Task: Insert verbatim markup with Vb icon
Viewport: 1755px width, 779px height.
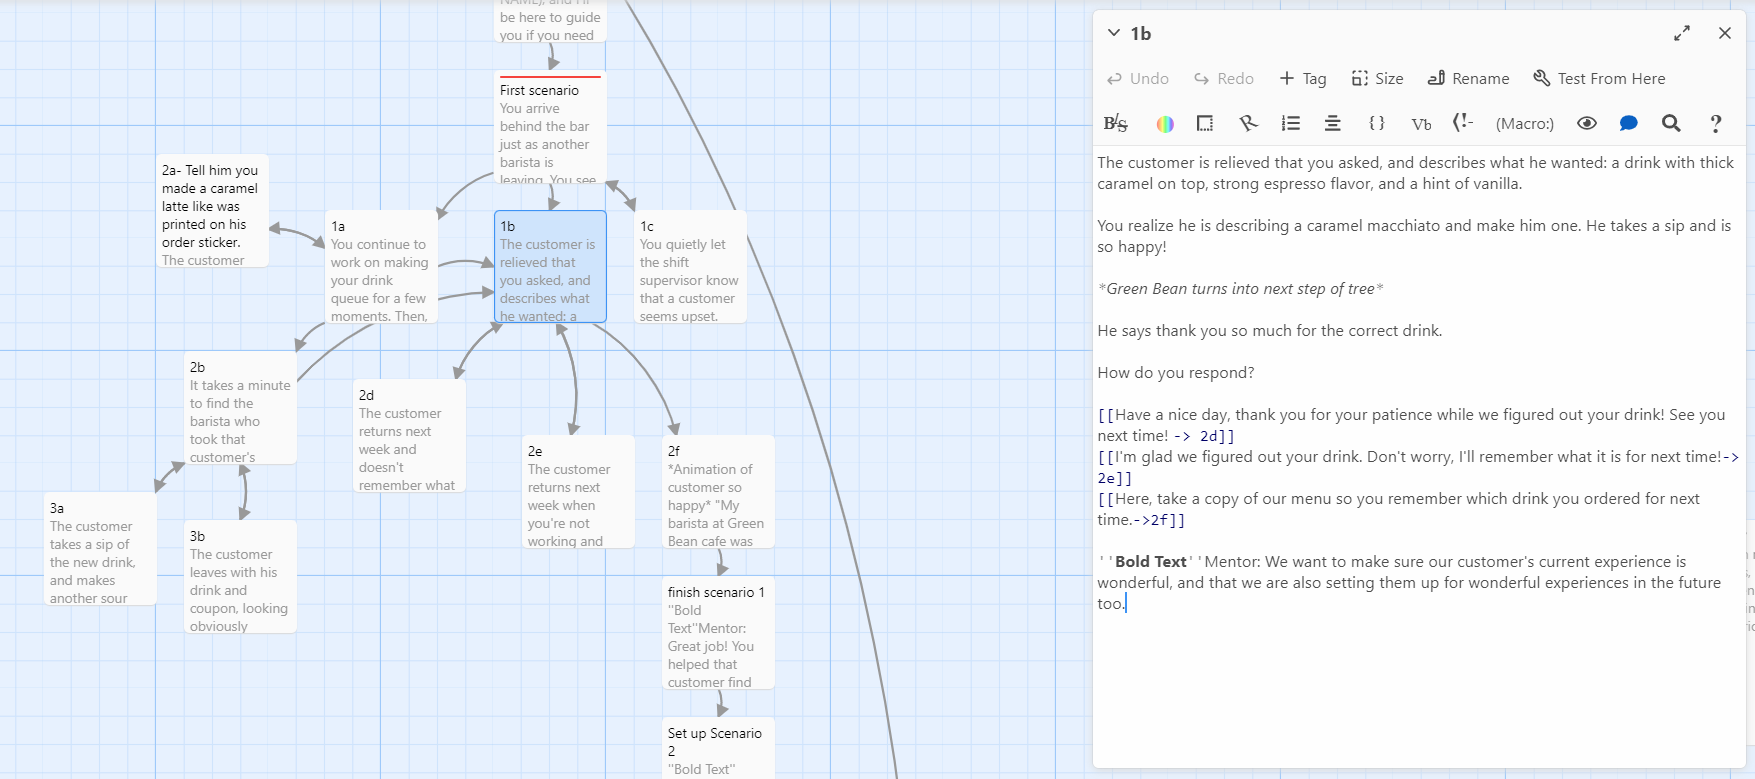Action: coord(1421,123)
